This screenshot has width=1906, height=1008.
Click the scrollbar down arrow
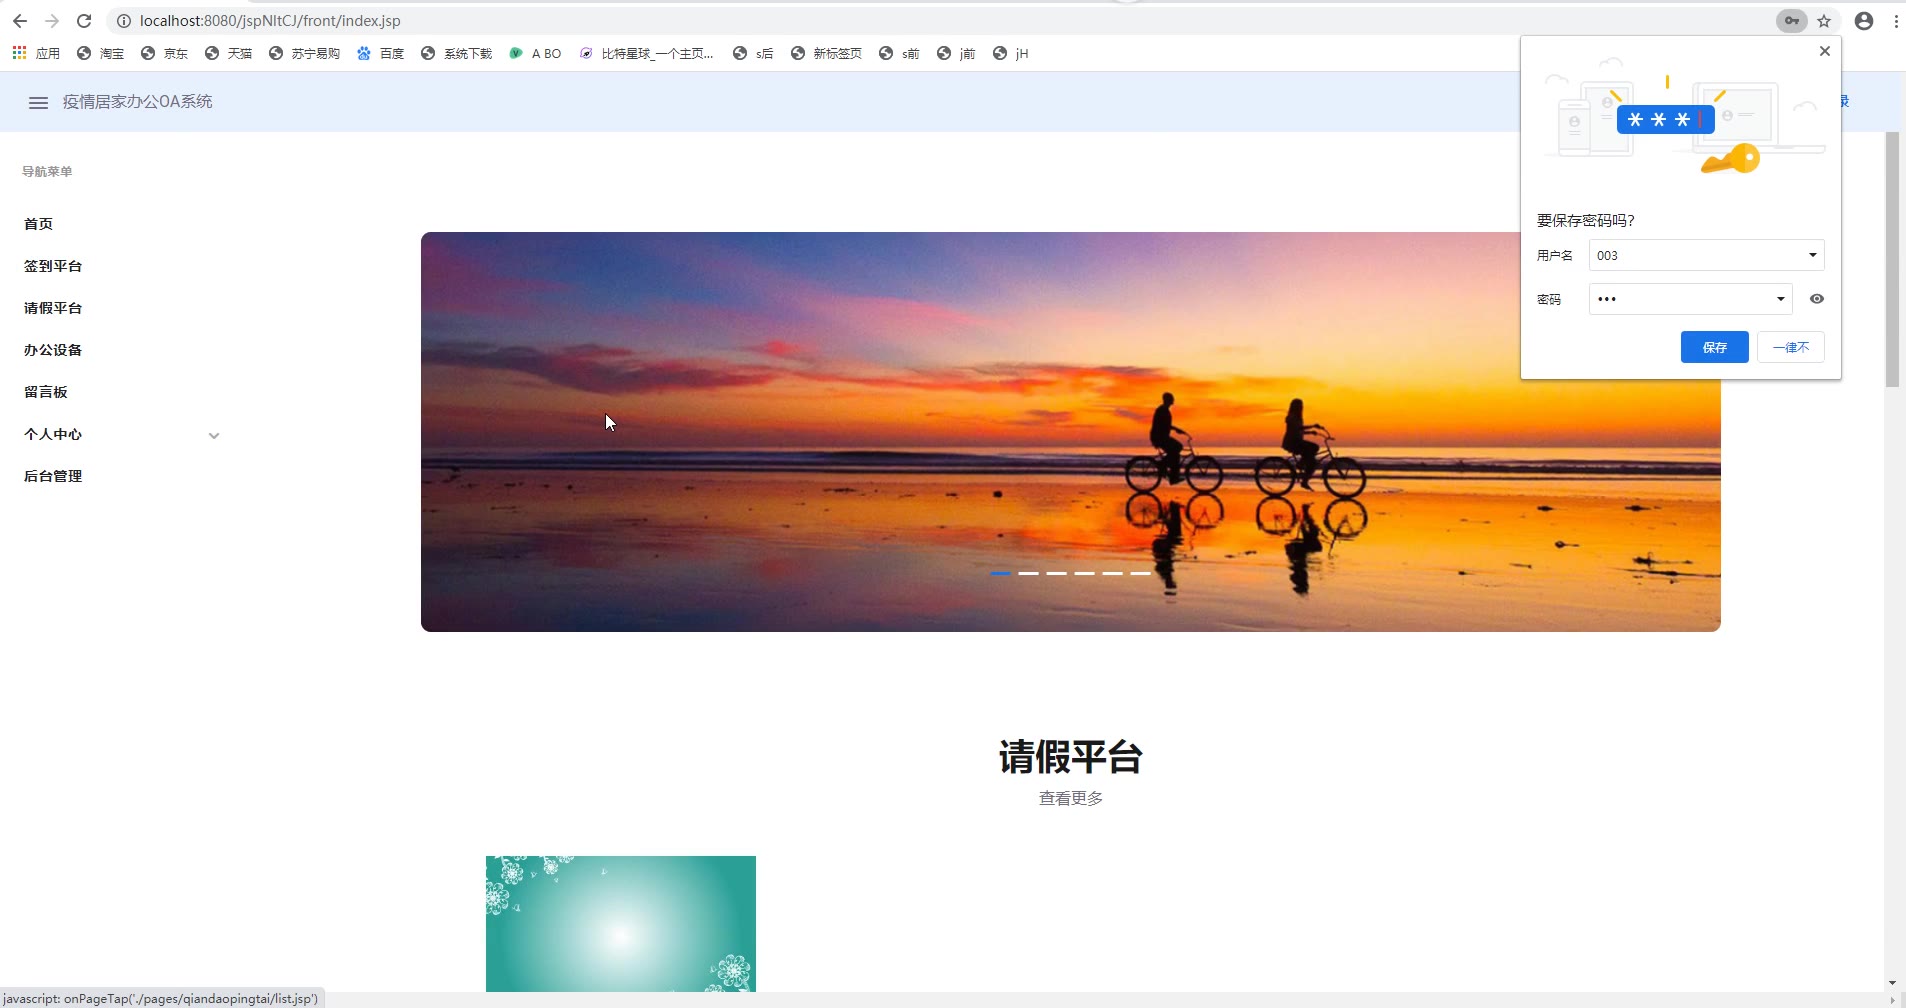pyautogui.click(x=1892, y=983)
